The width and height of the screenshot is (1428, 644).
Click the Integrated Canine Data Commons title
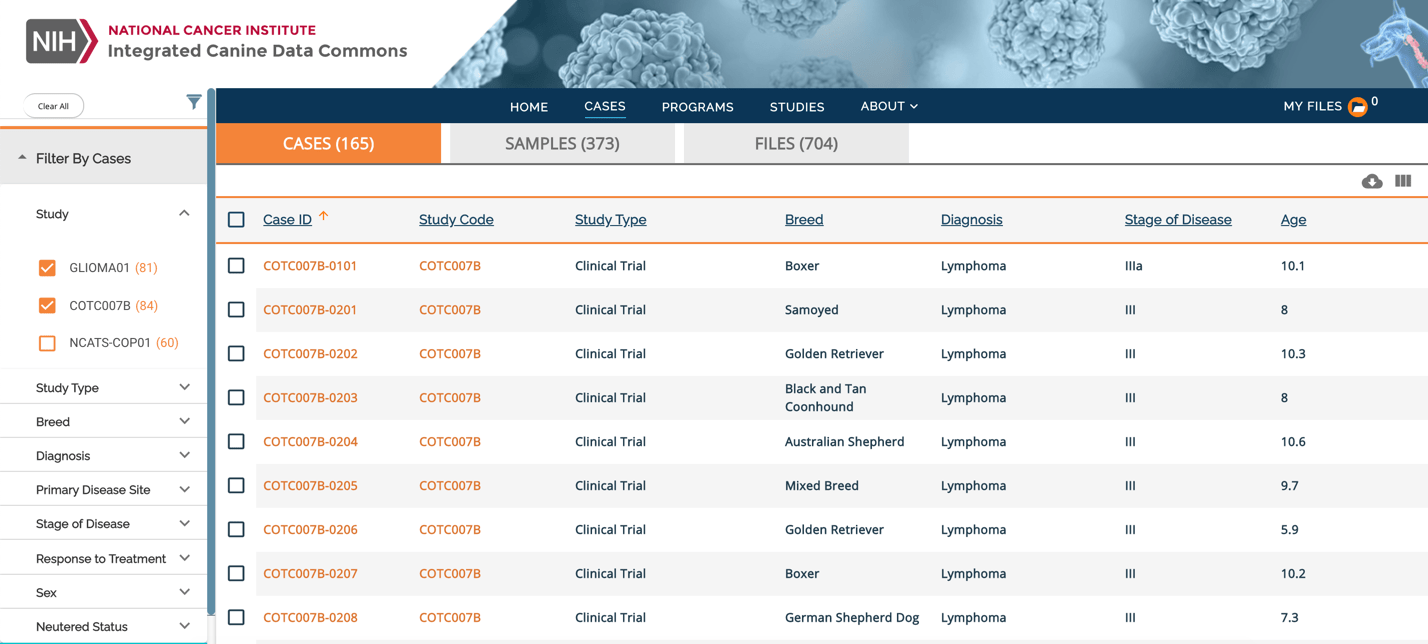257,51
